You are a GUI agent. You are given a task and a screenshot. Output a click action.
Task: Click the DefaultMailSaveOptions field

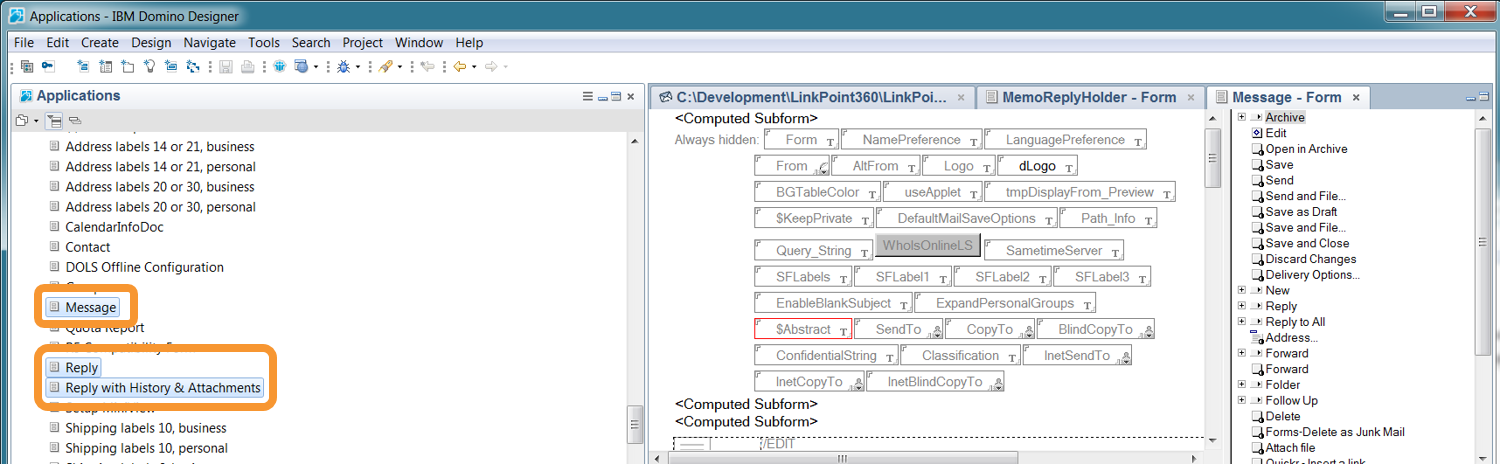click(x=967, y=218)
